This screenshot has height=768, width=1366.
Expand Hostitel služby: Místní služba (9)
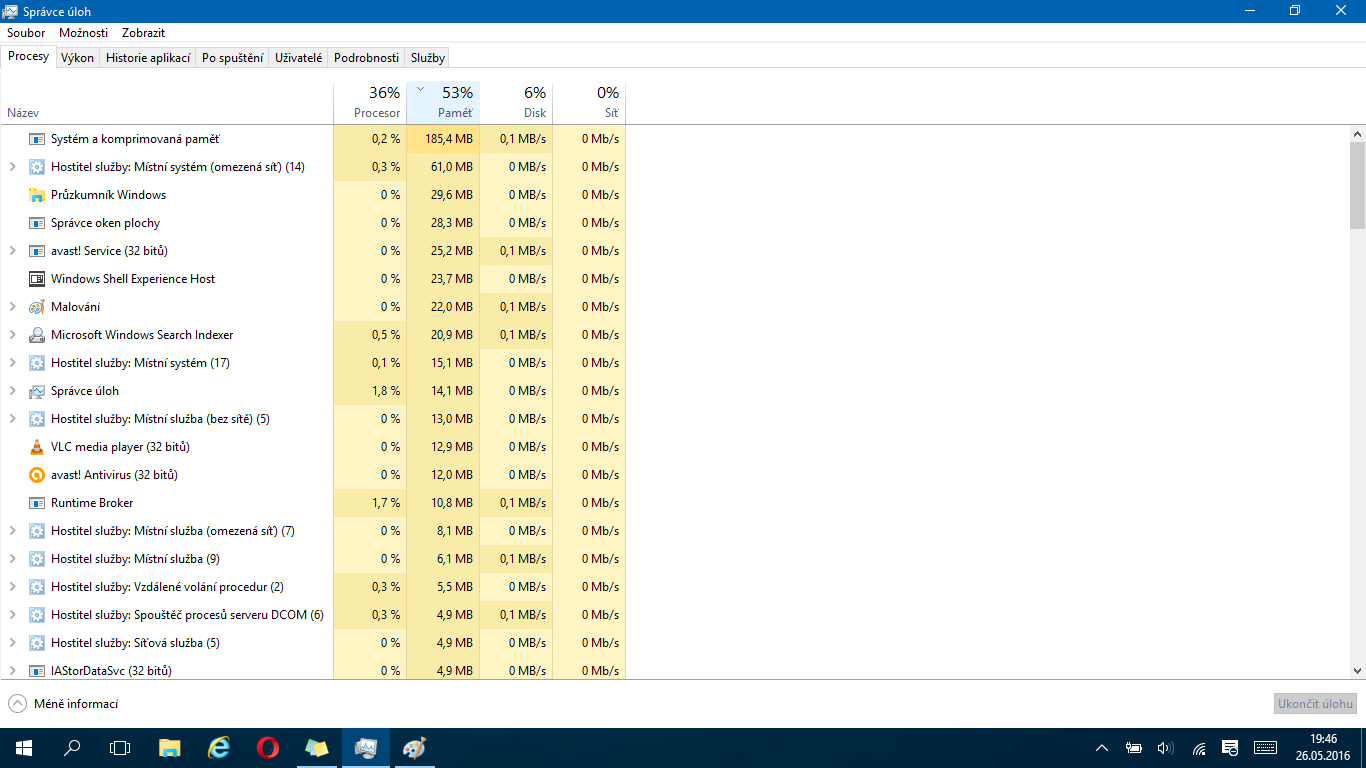pos(12,559)
